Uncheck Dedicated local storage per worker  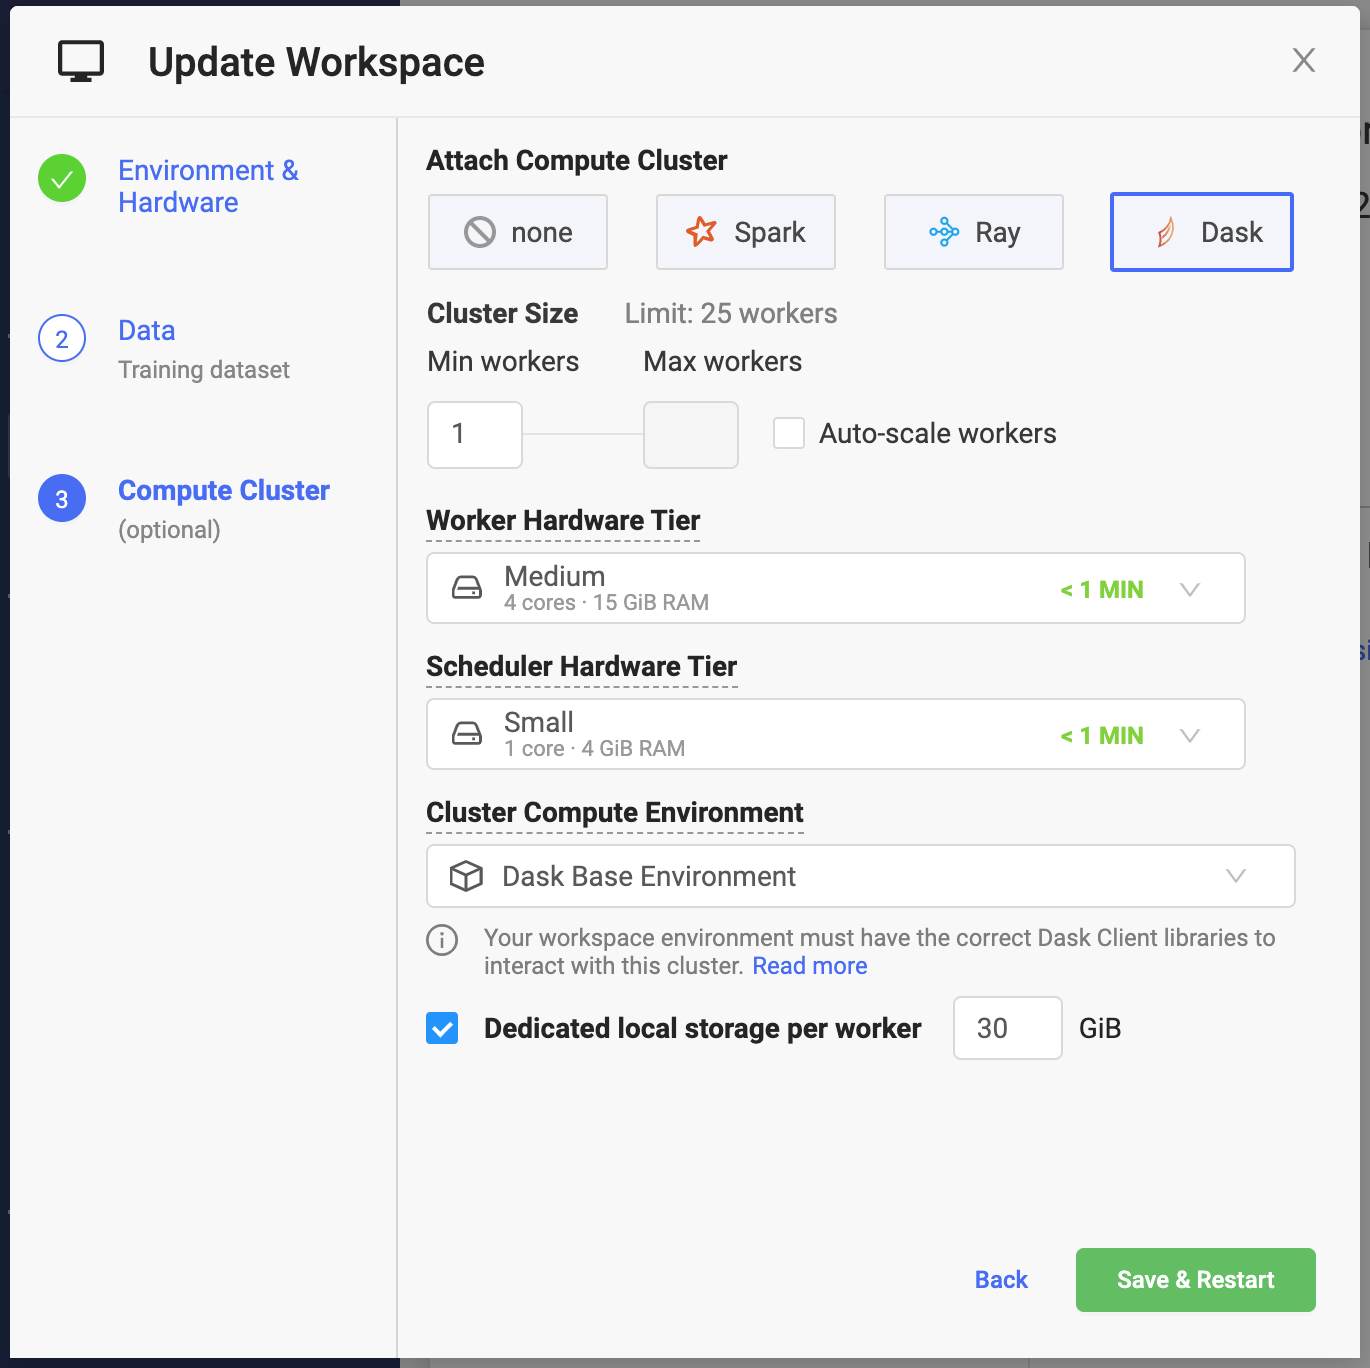coord(442,1028)
